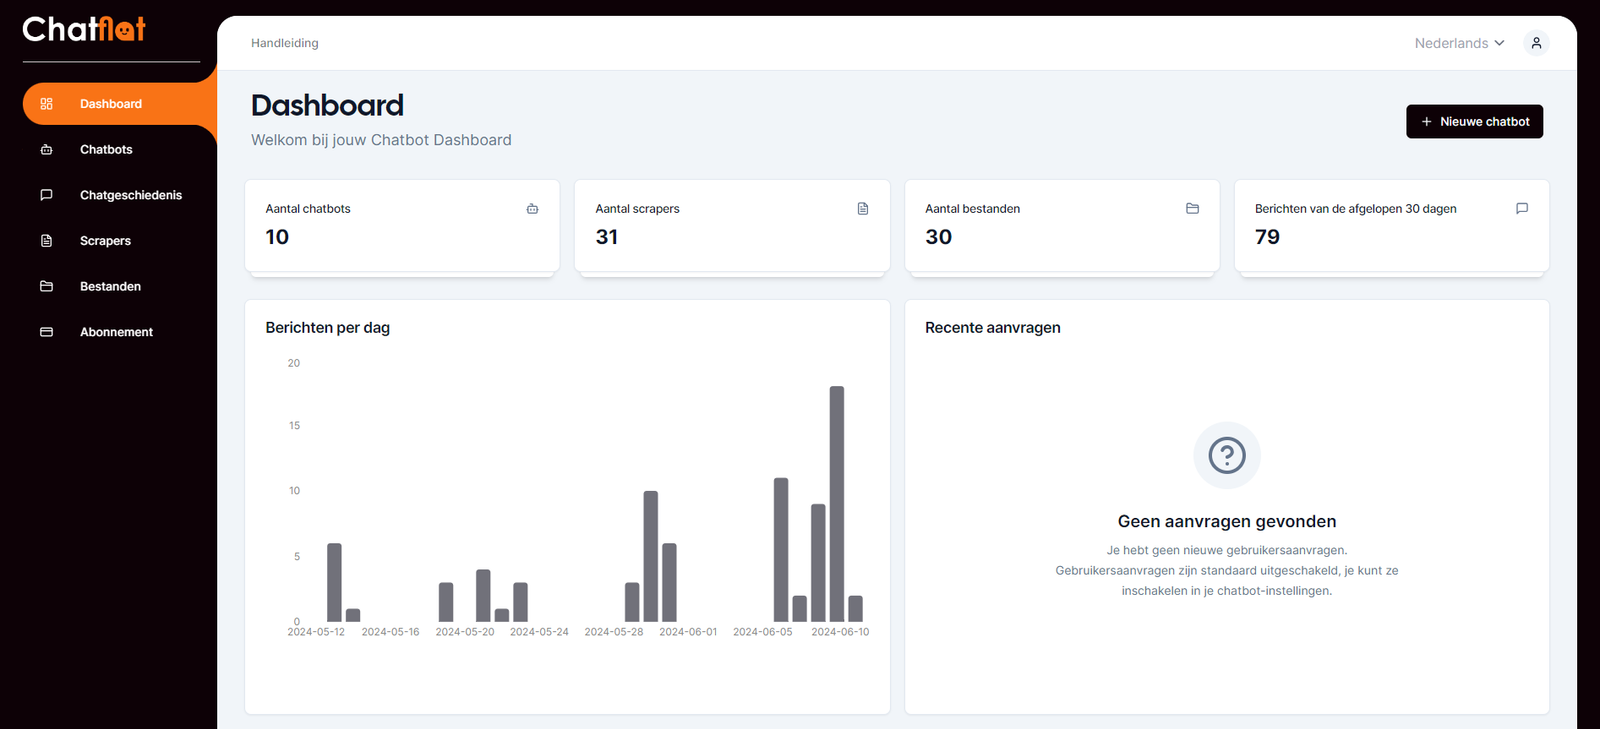1600x729 pixels.
Task: Click the file icon on Aantal scrapers card
Action: pos(863,209)
